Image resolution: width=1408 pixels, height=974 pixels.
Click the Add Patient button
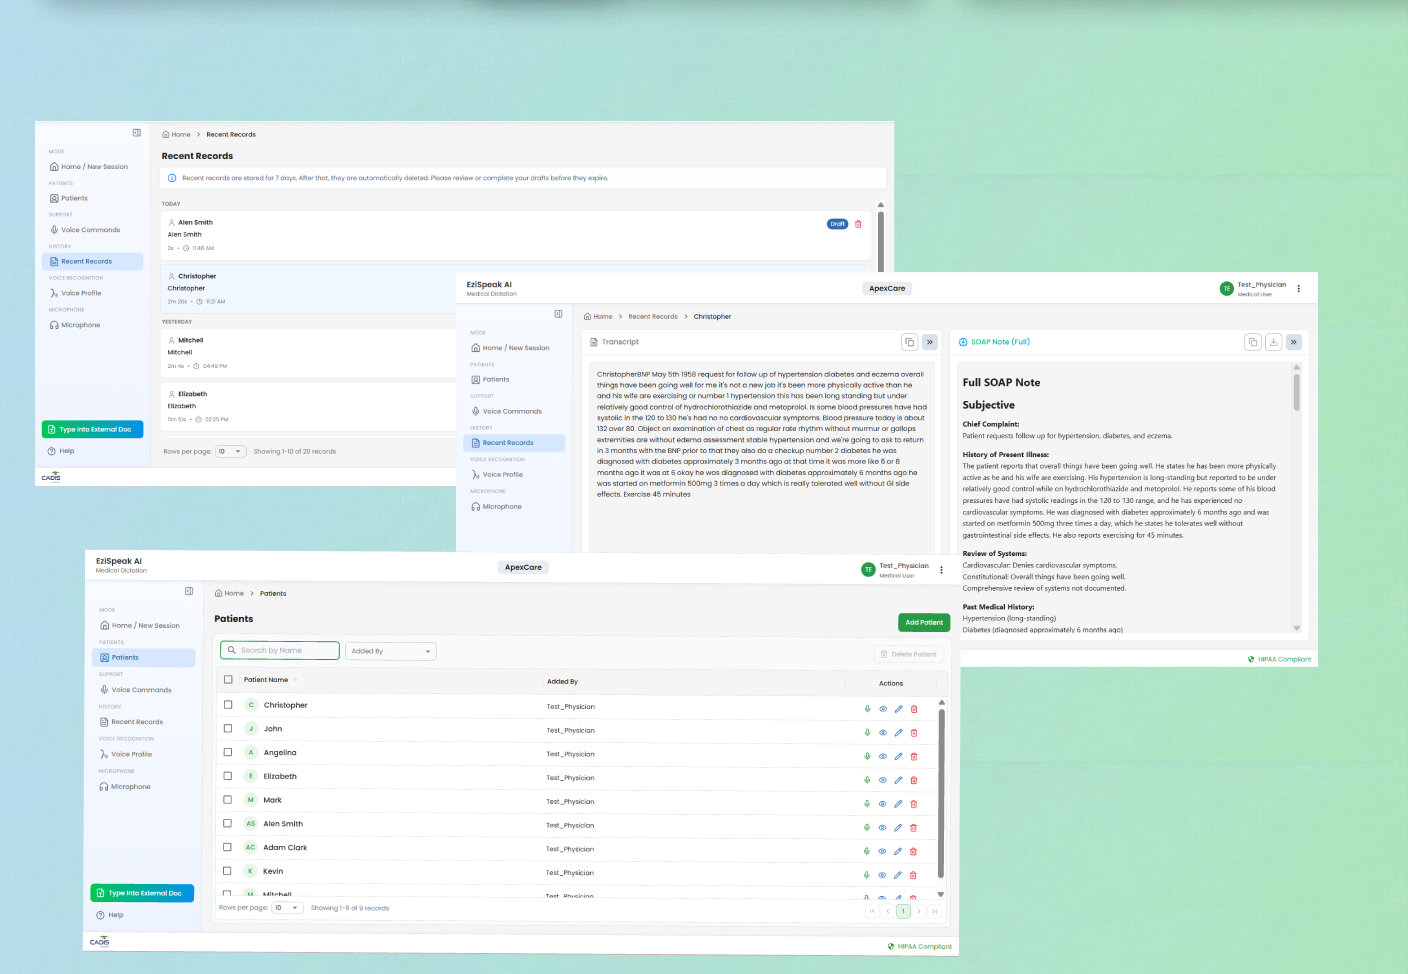click(923, 622)
